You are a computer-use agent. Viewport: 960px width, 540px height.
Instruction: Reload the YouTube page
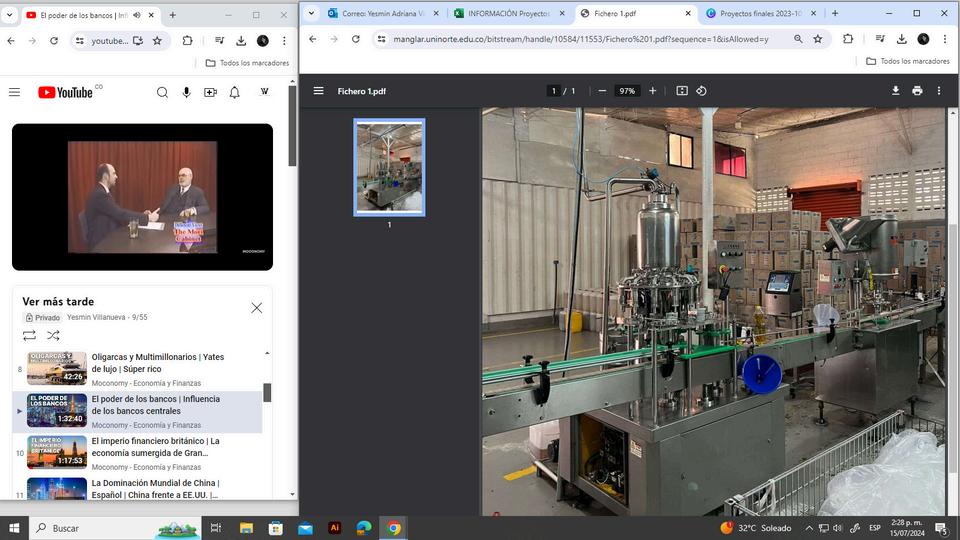coord(54,40)
